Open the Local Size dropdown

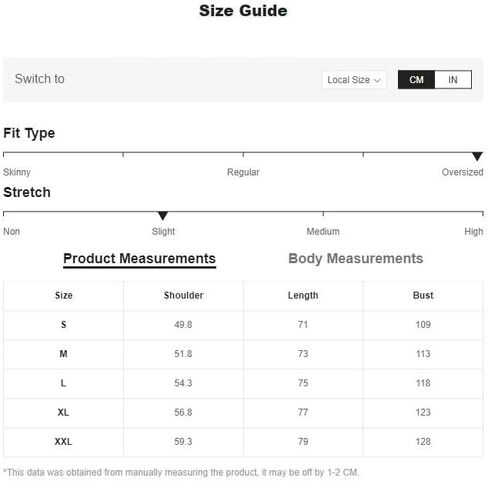point(354,80)
